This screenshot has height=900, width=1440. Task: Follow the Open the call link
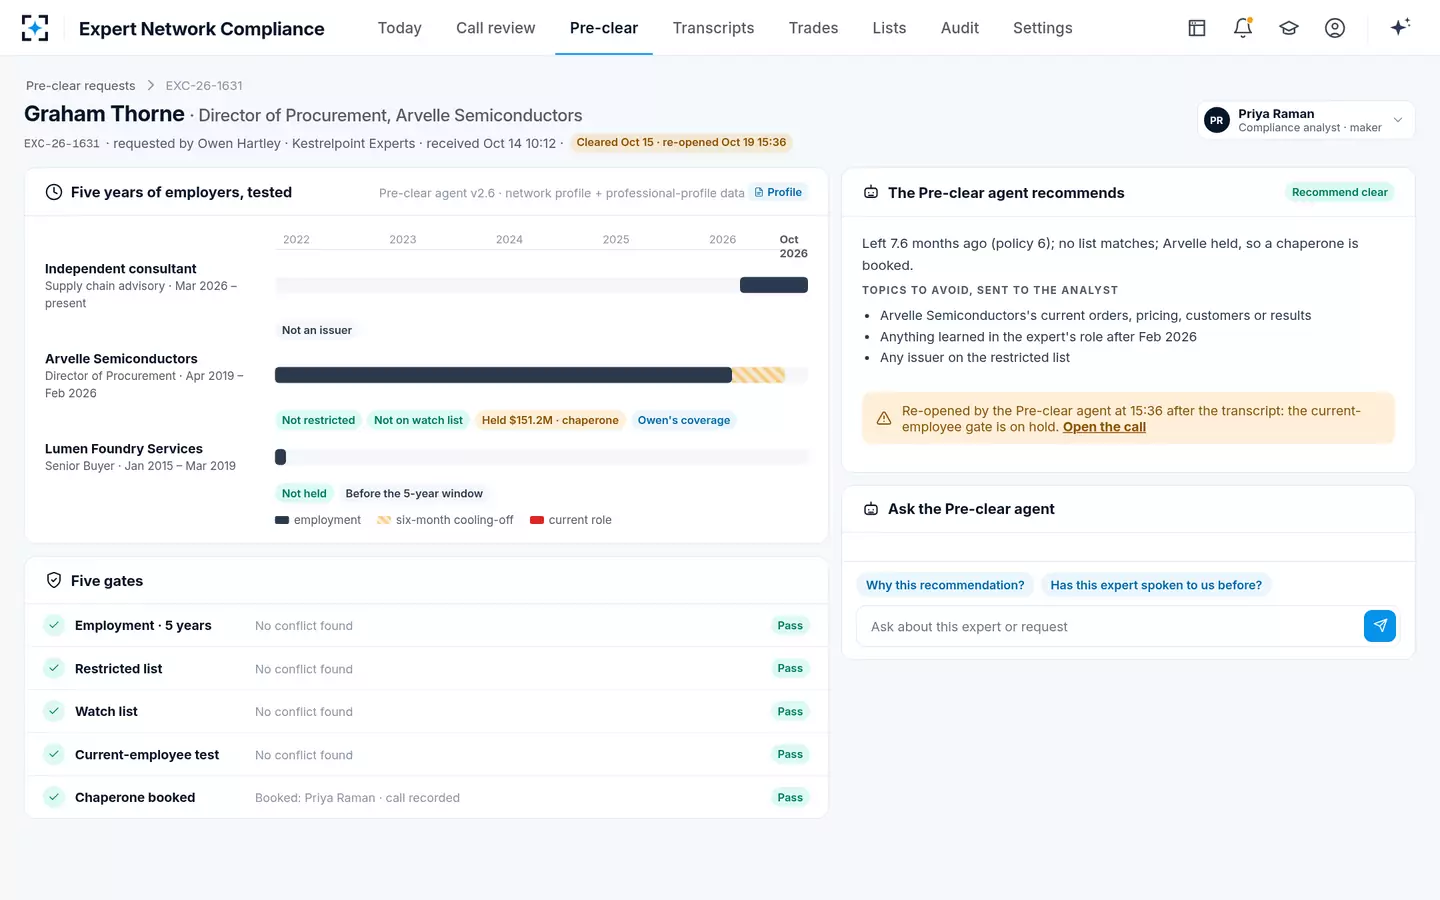(1104, 427)
